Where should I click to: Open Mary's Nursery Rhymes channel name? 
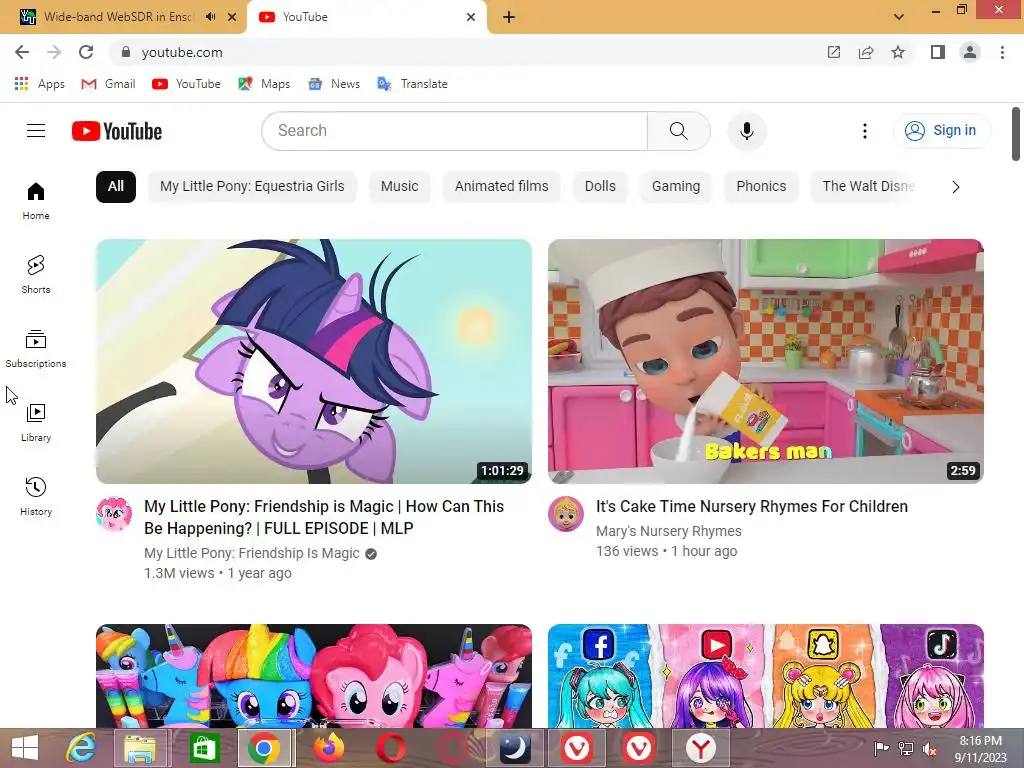(x=669, y=532)
